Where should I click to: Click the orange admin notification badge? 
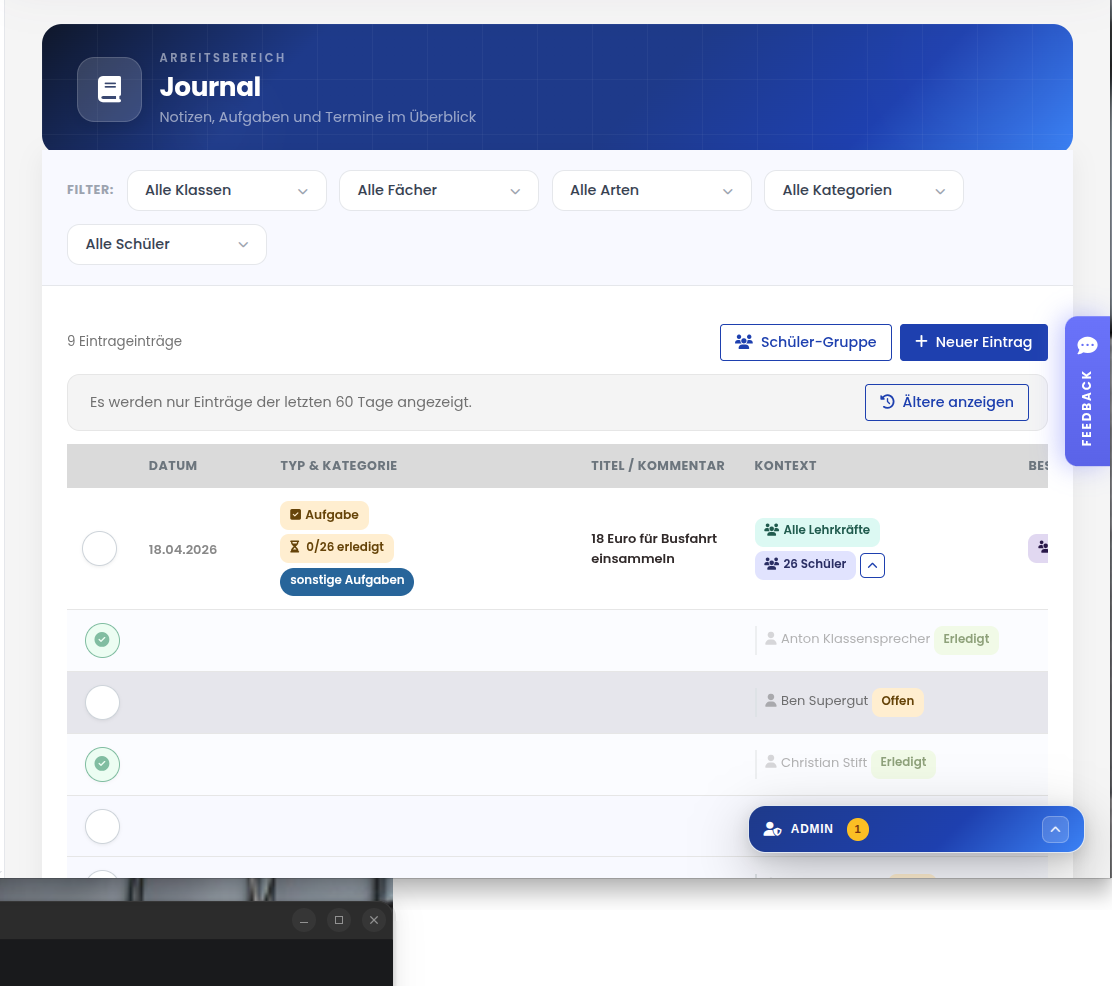coord(857,829)
